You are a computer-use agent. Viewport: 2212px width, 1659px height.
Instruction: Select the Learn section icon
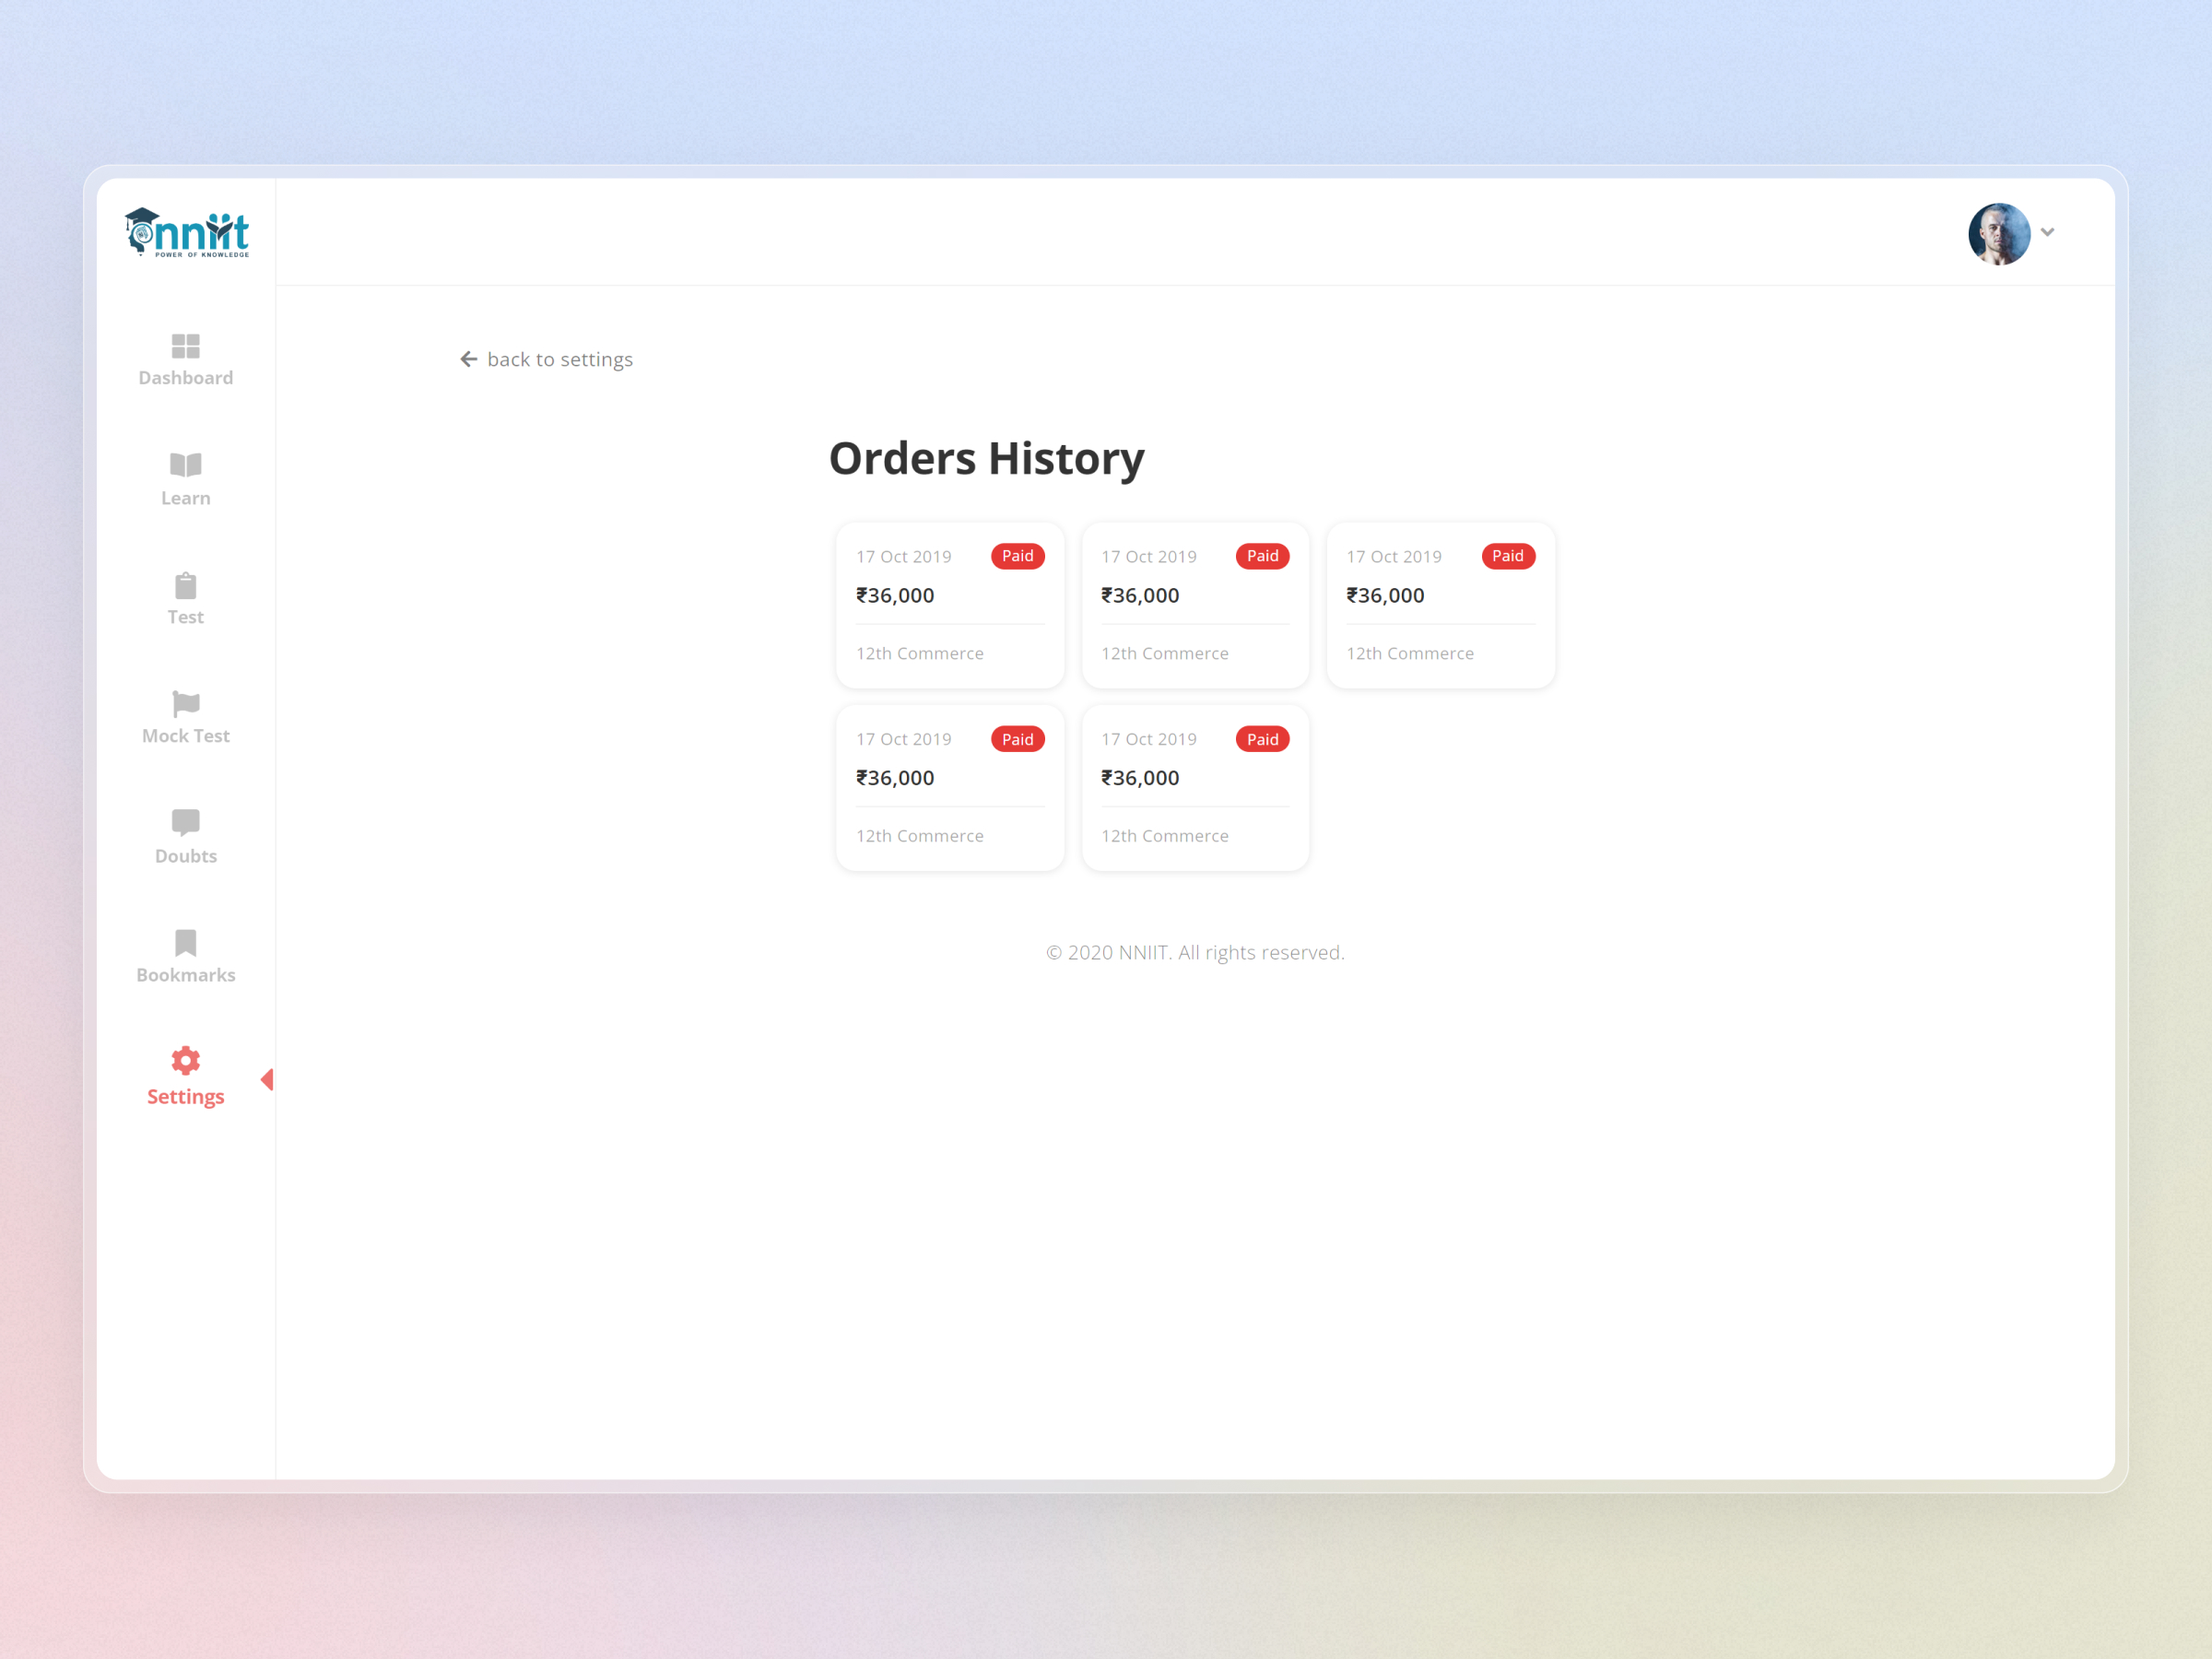pos(185,464)
